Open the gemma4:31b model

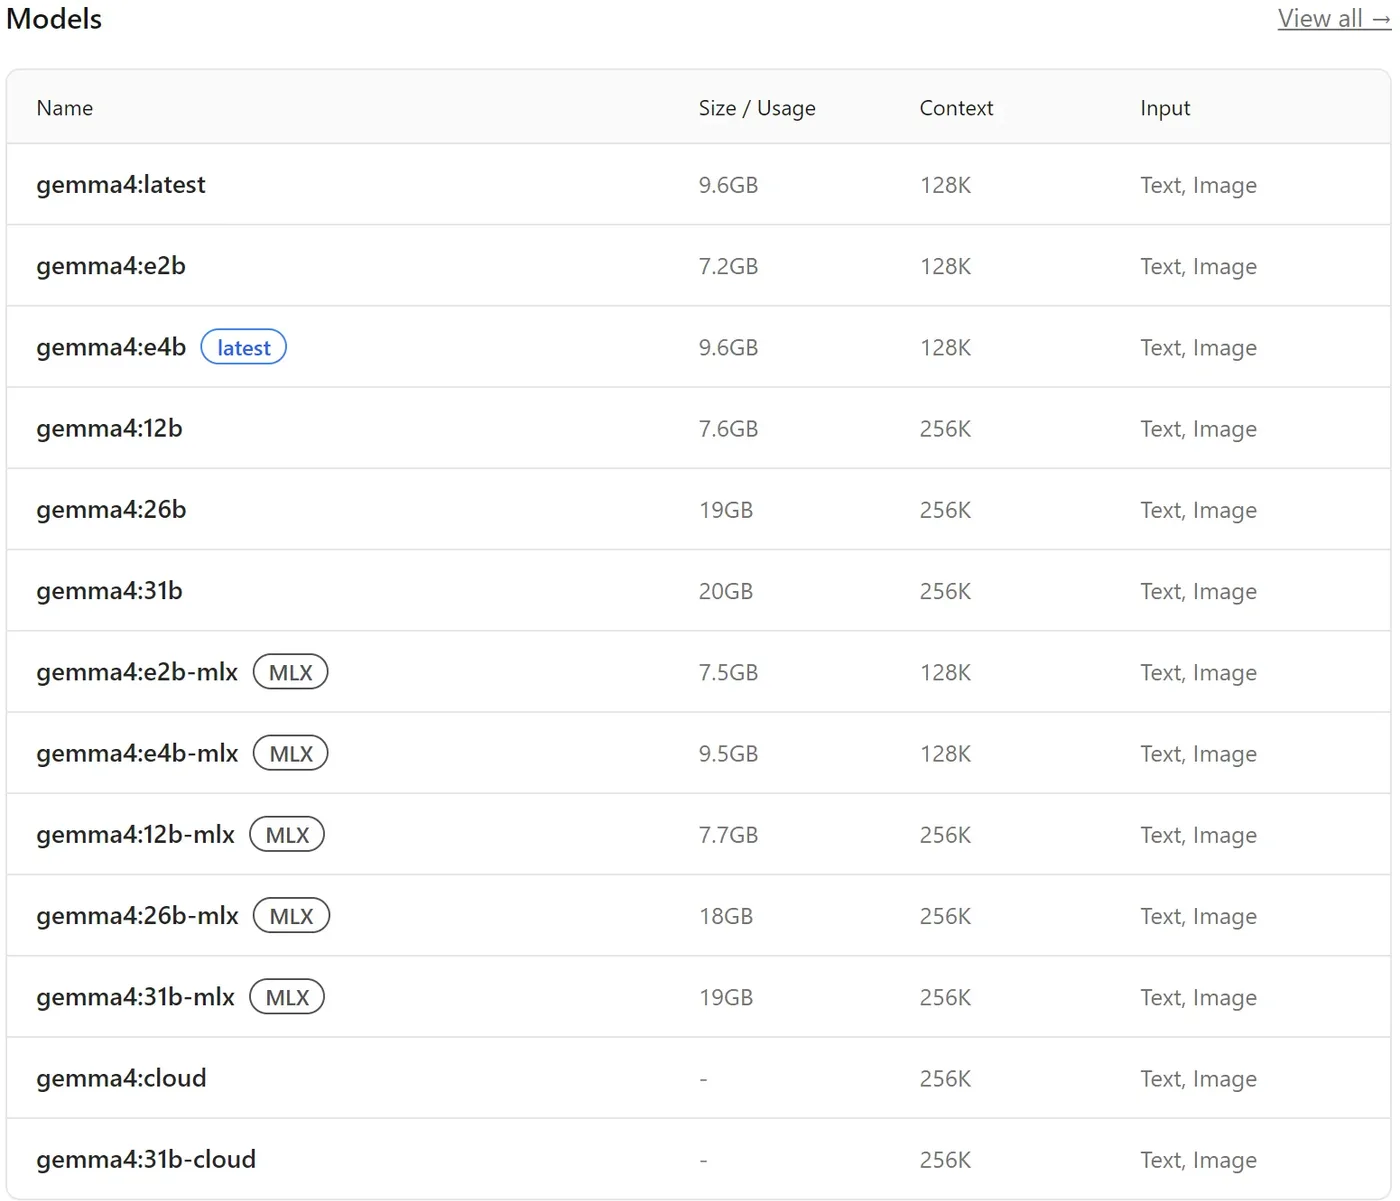click(x=109, y=591)
